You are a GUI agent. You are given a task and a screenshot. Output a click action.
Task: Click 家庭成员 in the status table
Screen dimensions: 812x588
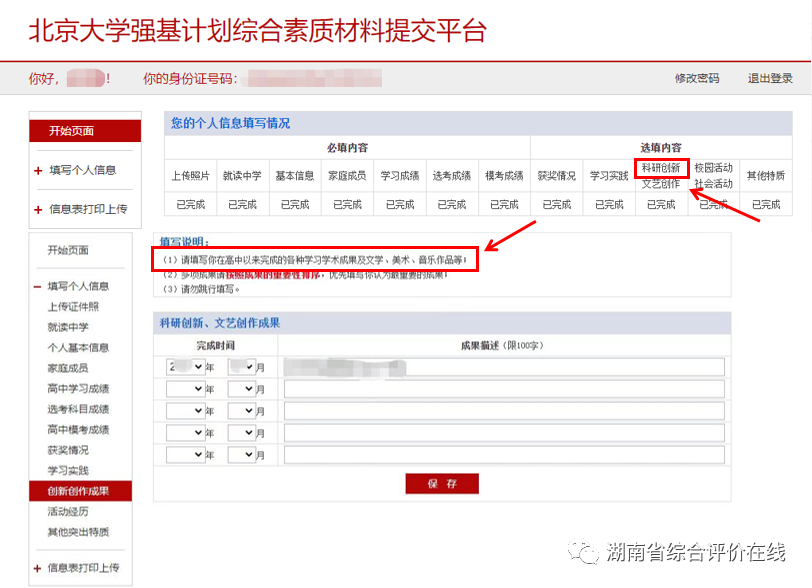pos(347,176)
